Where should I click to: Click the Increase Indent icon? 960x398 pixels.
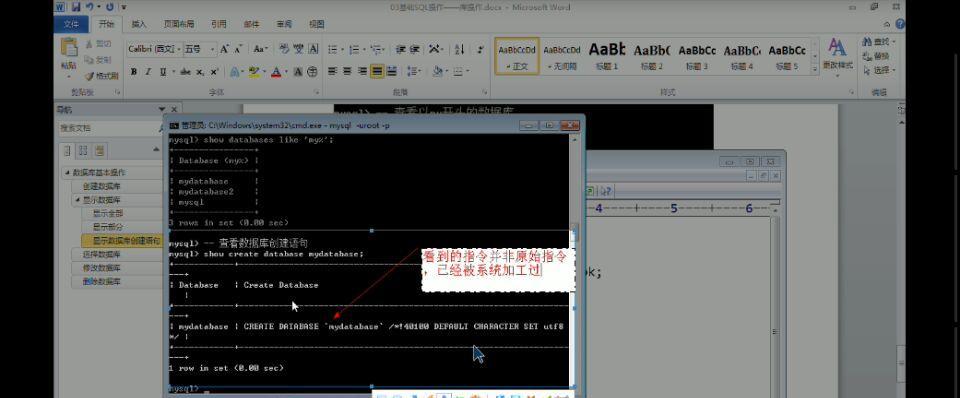tap(414, 50)
